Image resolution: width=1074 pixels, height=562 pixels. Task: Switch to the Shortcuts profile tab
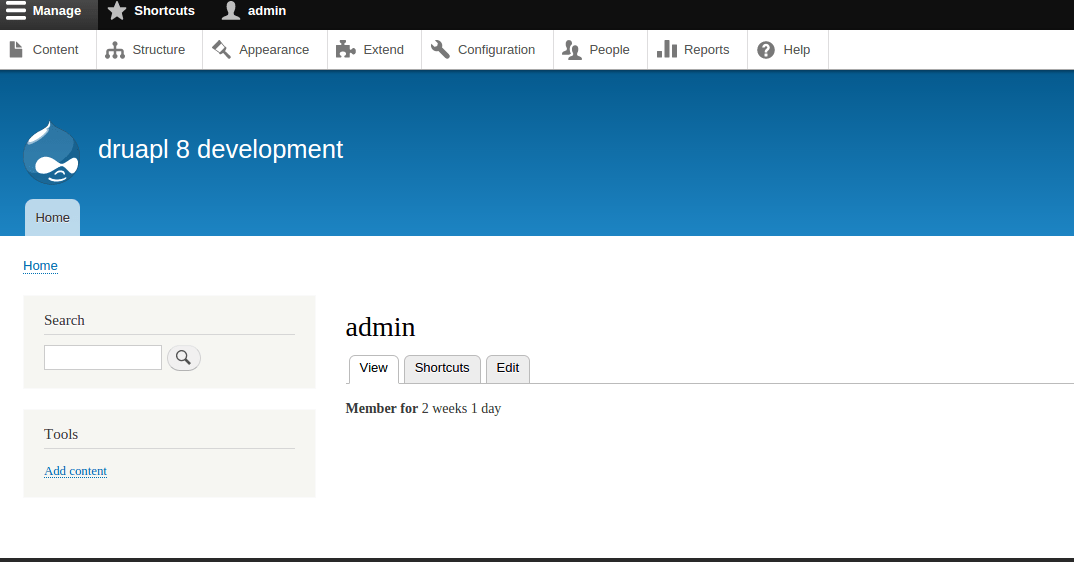tap(442, 369)
